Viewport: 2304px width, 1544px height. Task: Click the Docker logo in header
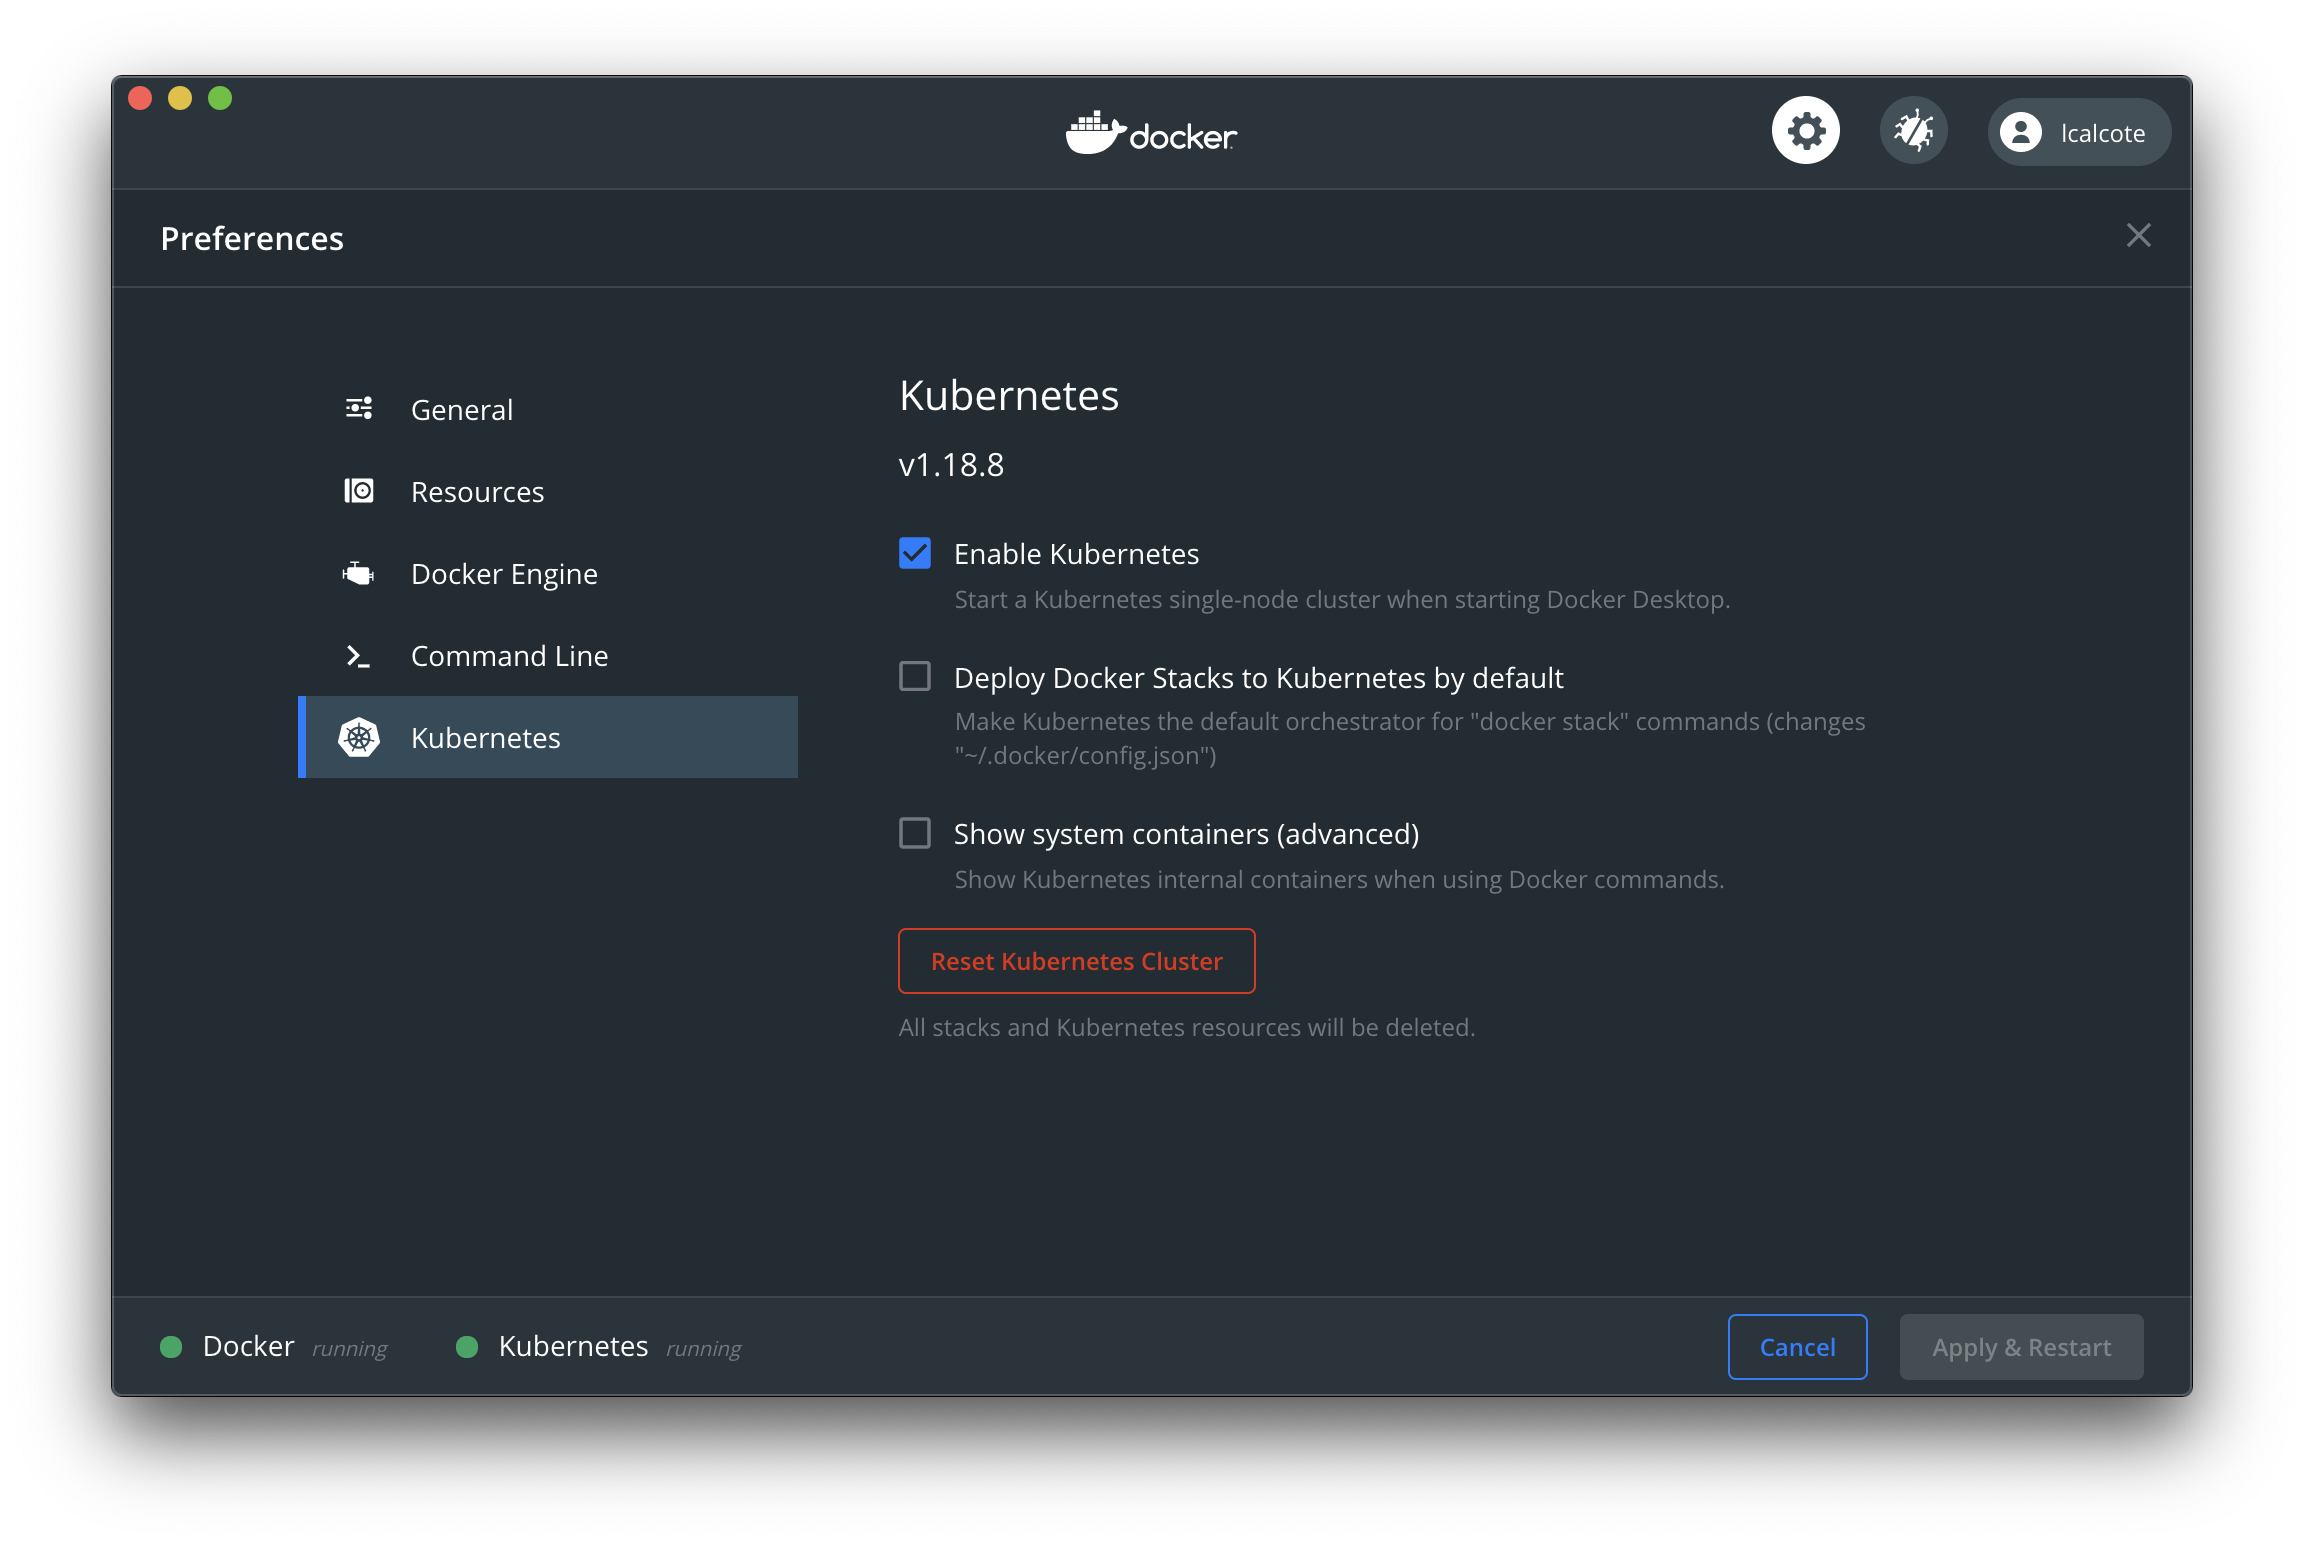pyautogui.click(x=1152, y=133)
